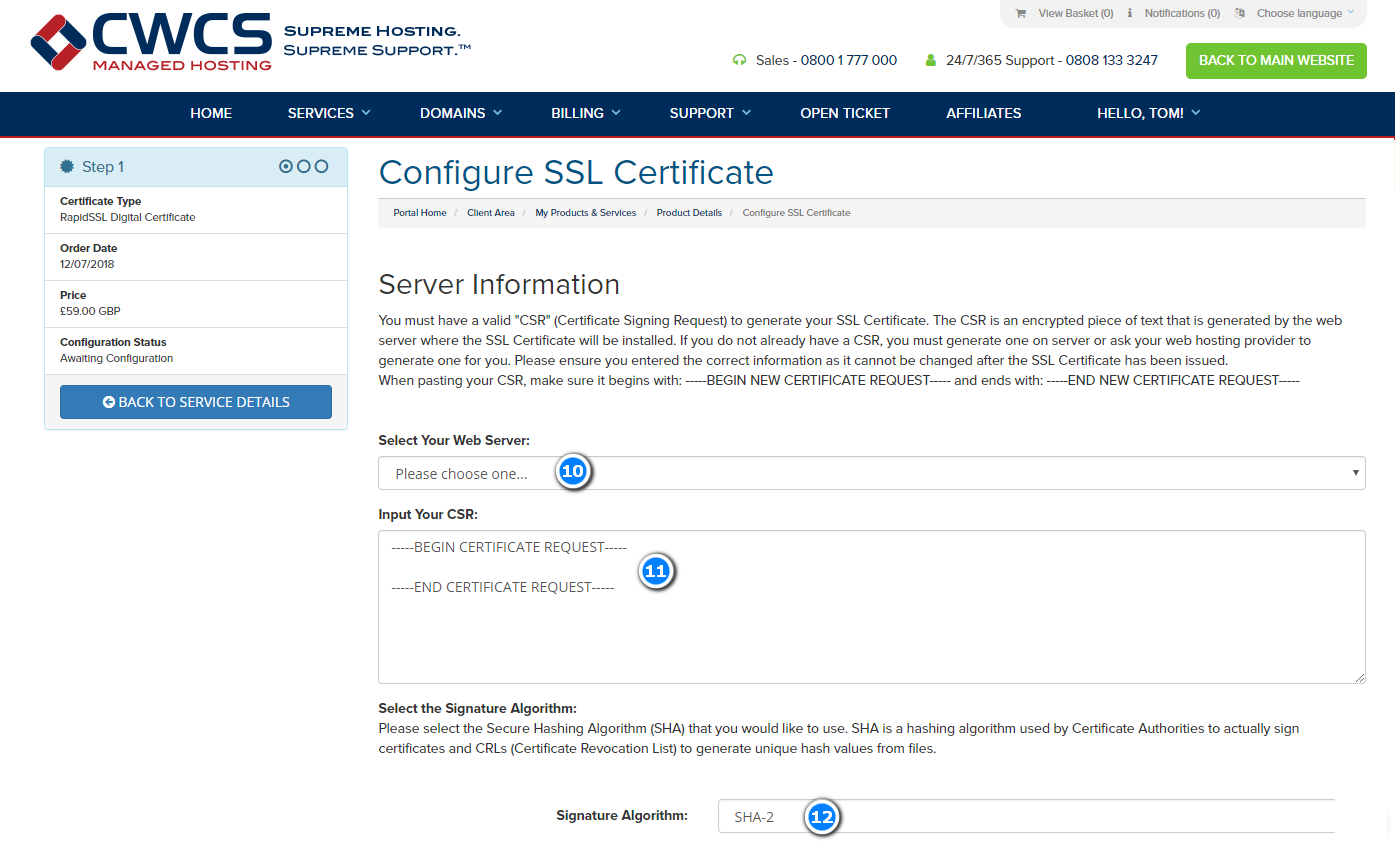Expand the Services menu
The image size is (1395, 850).
(x=329, y=113)
